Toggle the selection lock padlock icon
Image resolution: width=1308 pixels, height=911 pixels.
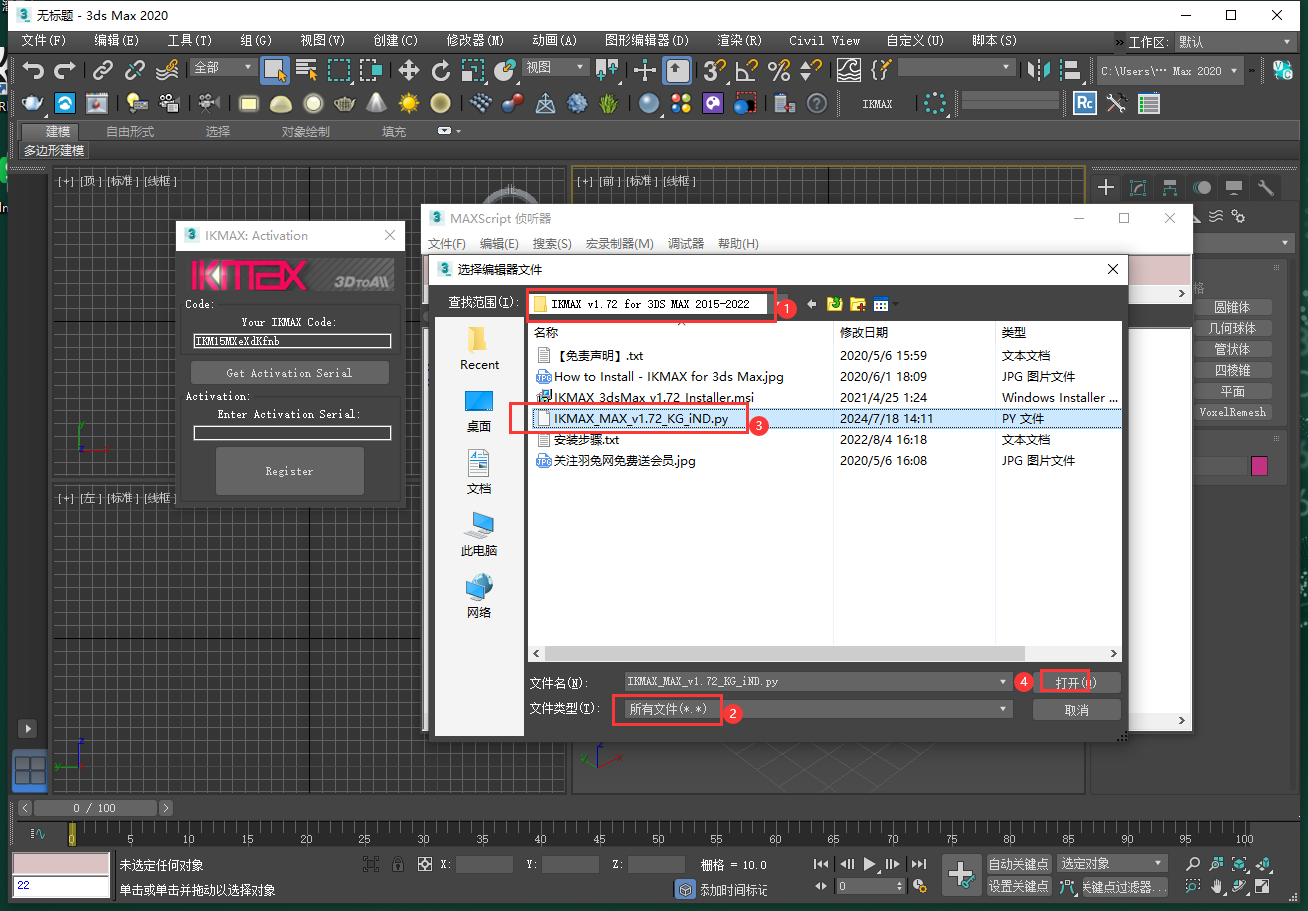397,864
